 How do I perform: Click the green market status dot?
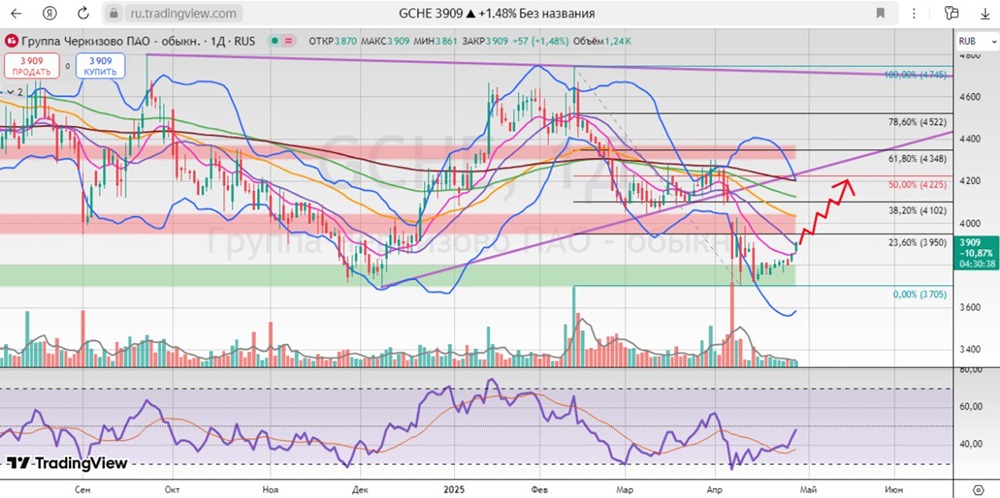click(x=274, y=41)
